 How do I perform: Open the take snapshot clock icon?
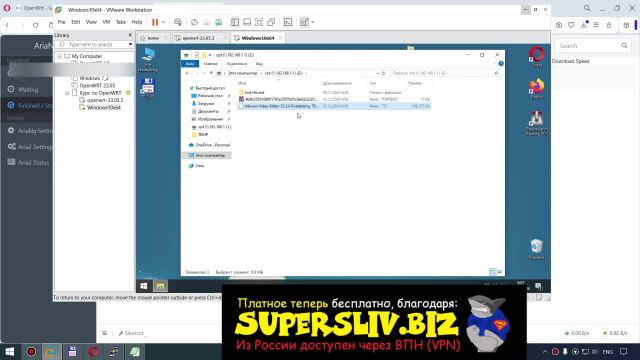click(x=194, y=22)
